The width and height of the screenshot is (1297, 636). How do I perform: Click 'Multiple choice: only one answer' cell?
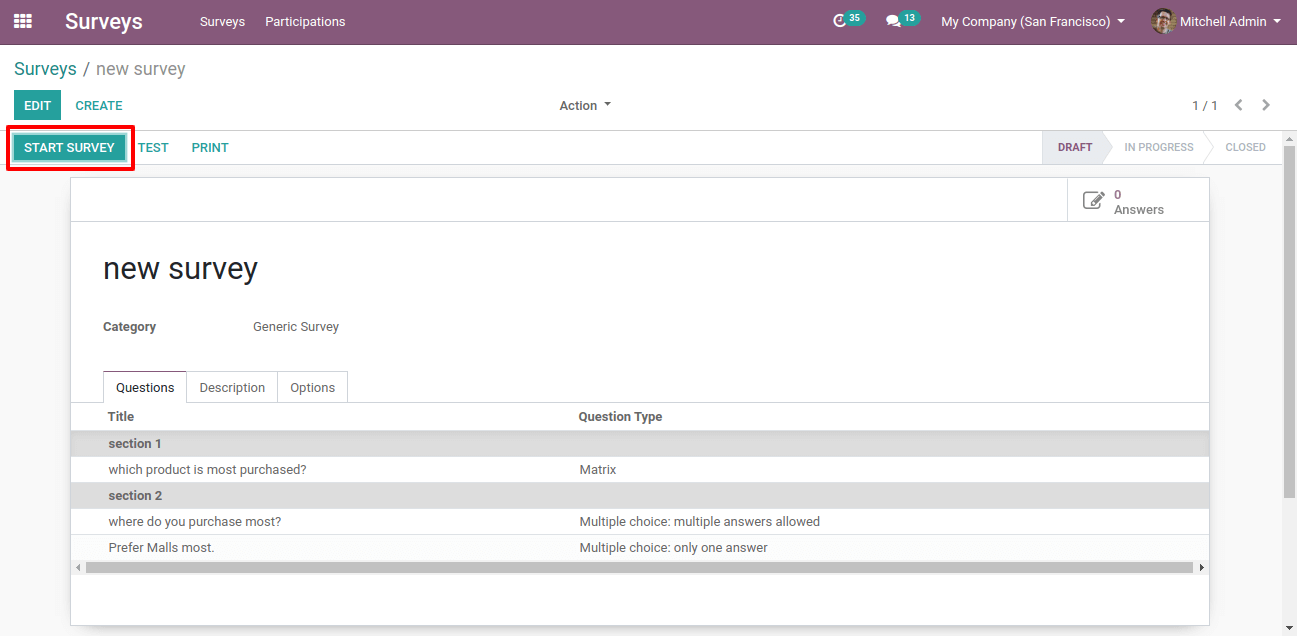pos(674,547)
